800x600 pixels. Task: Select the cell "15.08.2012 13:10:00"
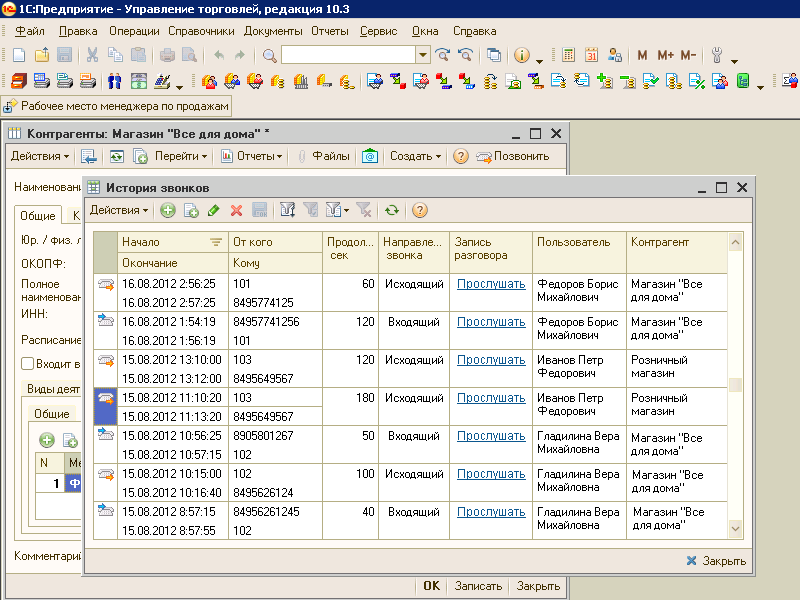[x=172, y=360]
